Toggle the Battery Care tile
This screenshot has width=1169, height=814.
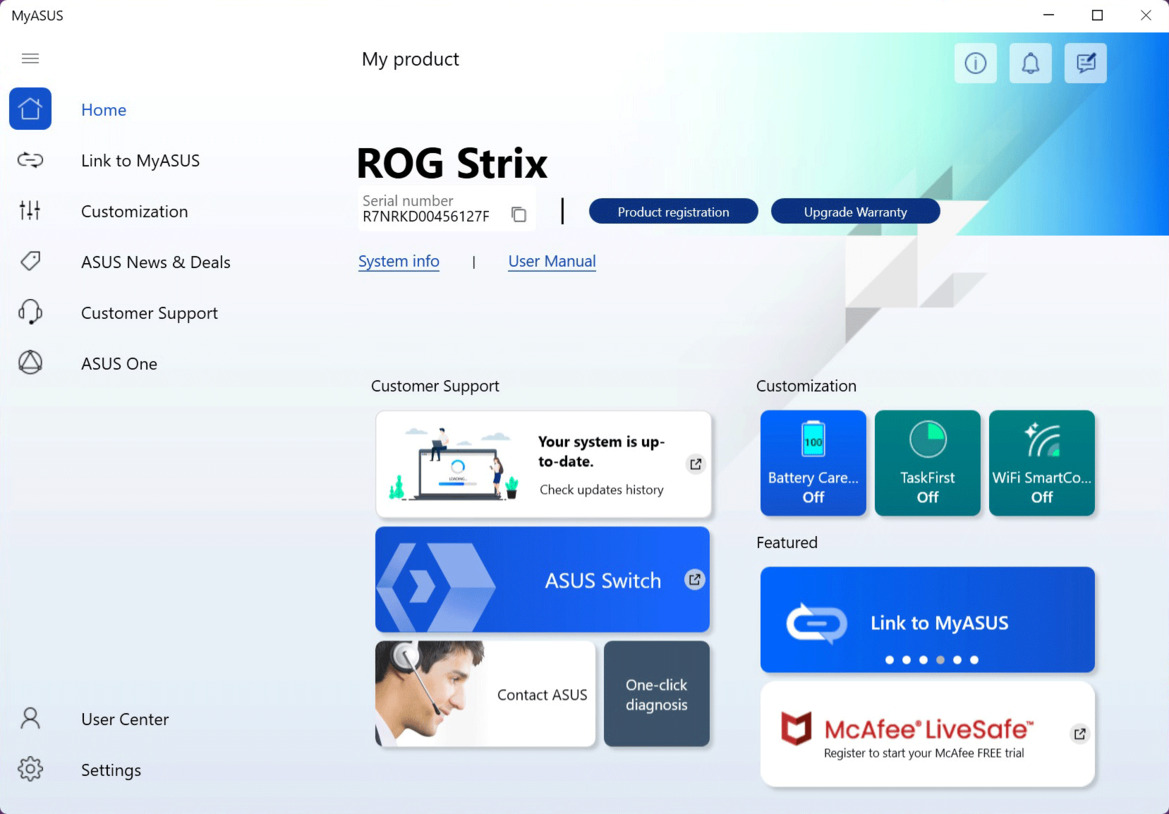(813, 463)
